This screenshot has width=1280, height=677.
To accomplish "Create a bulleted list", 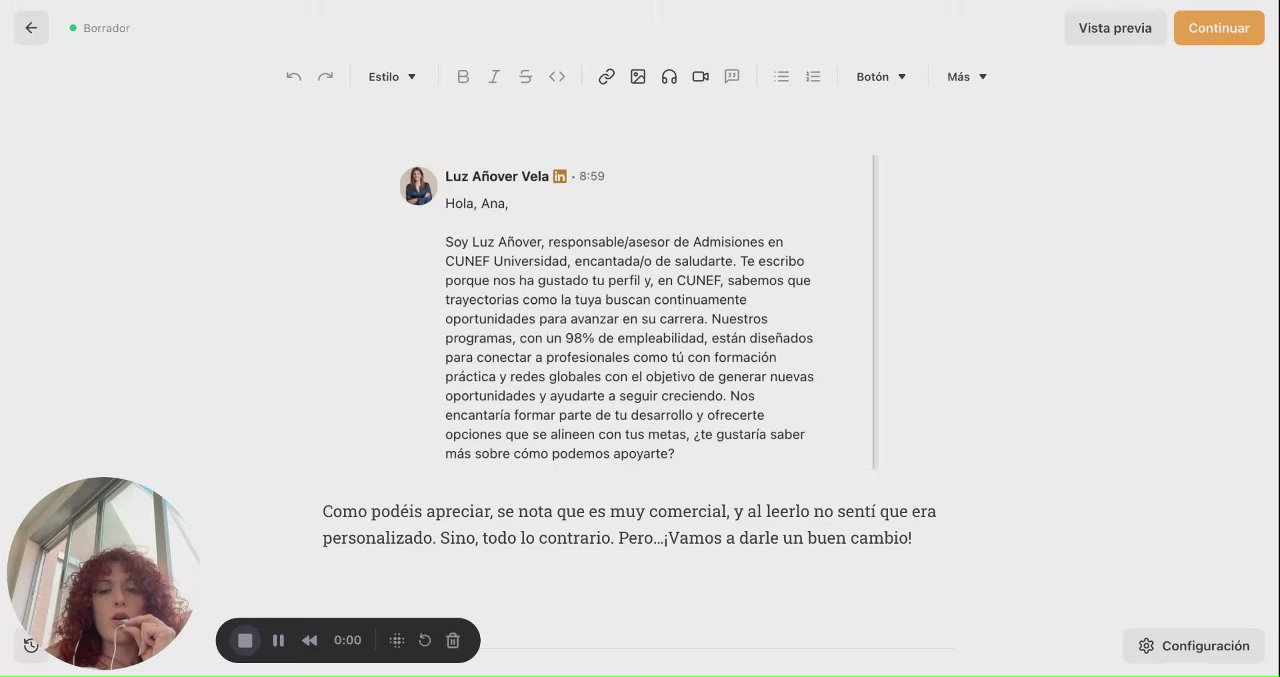I will click(x=782, y=77).
